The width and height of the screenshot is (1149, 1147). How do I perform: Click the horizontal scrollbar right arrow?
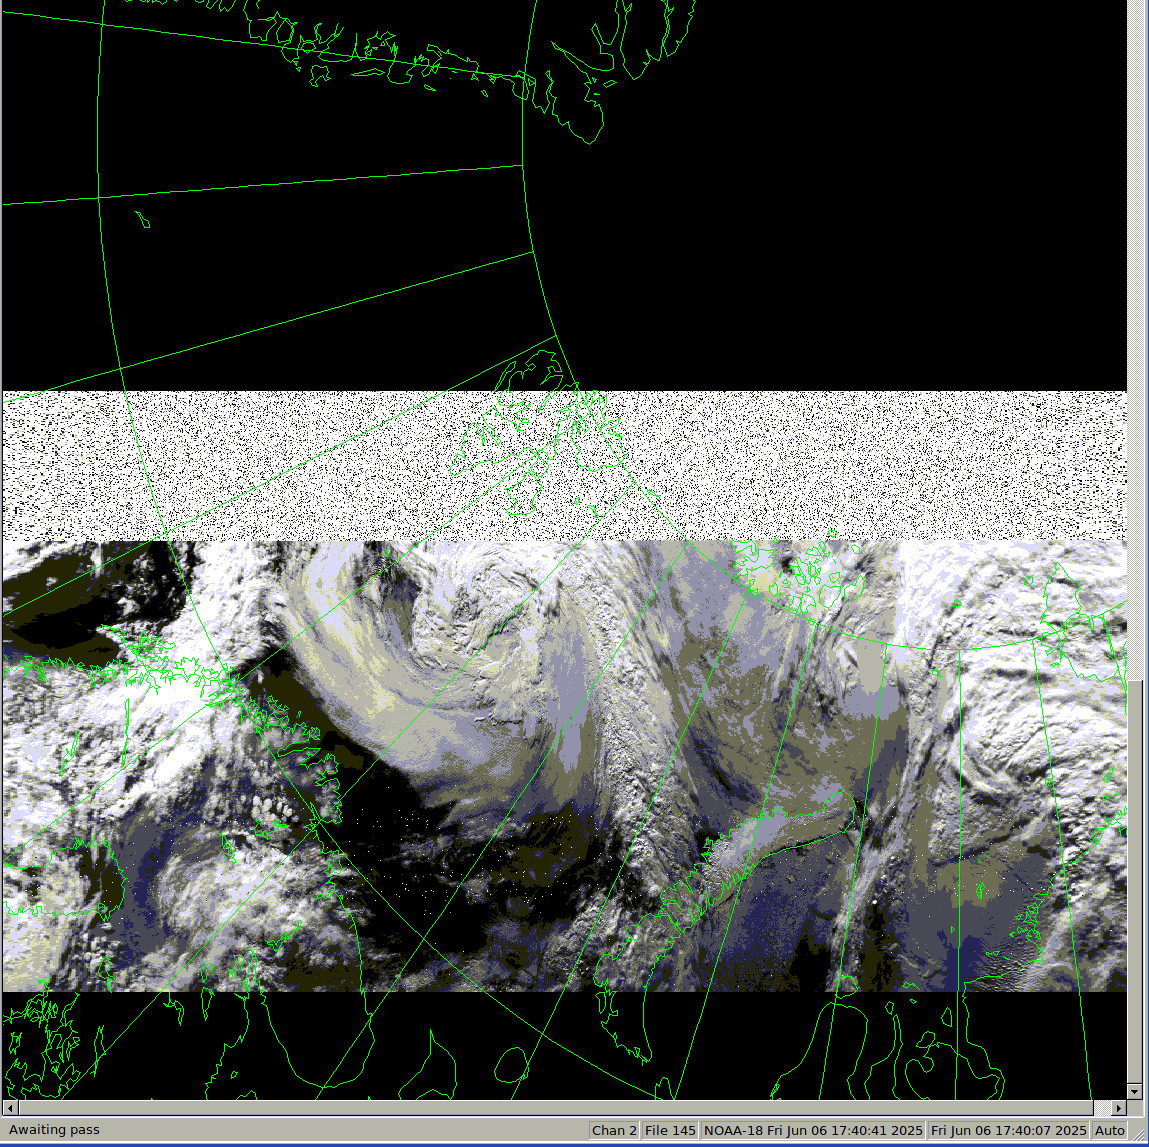click(x=1117, y=1108)
